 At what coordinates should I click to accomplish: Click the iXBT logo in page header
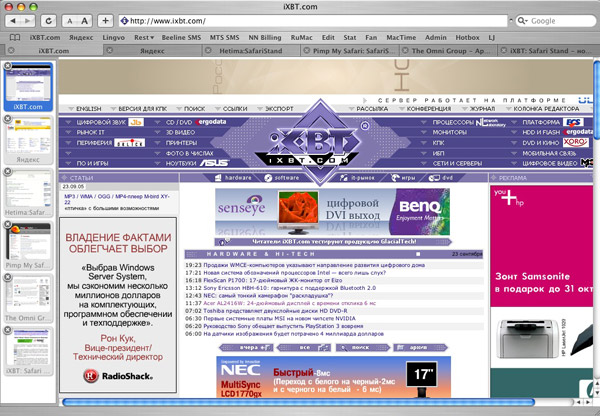(308, 144)
